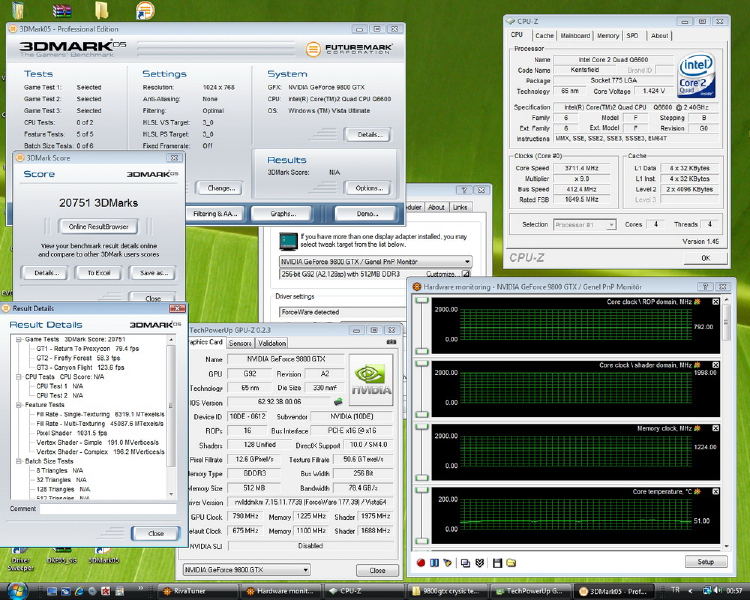
Task: Click the double-chevron icon in Hardware monitoring toolbar
Action: tap(479, 563)
